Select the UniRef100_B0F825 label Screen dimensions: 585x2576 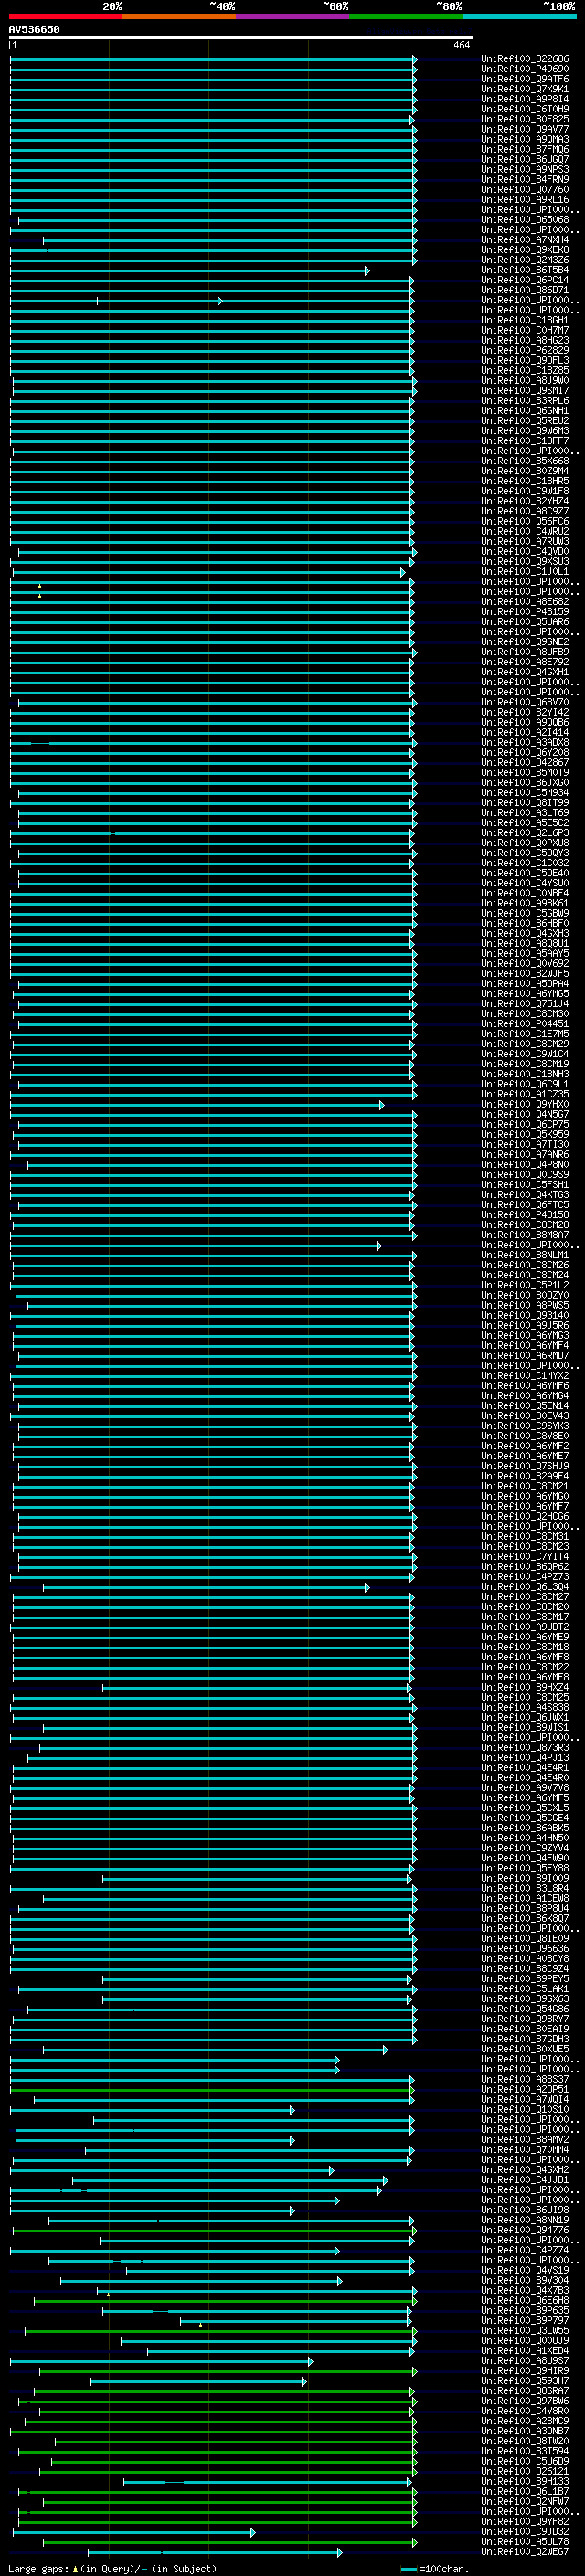pyautogui.click(x=524, y=119)
